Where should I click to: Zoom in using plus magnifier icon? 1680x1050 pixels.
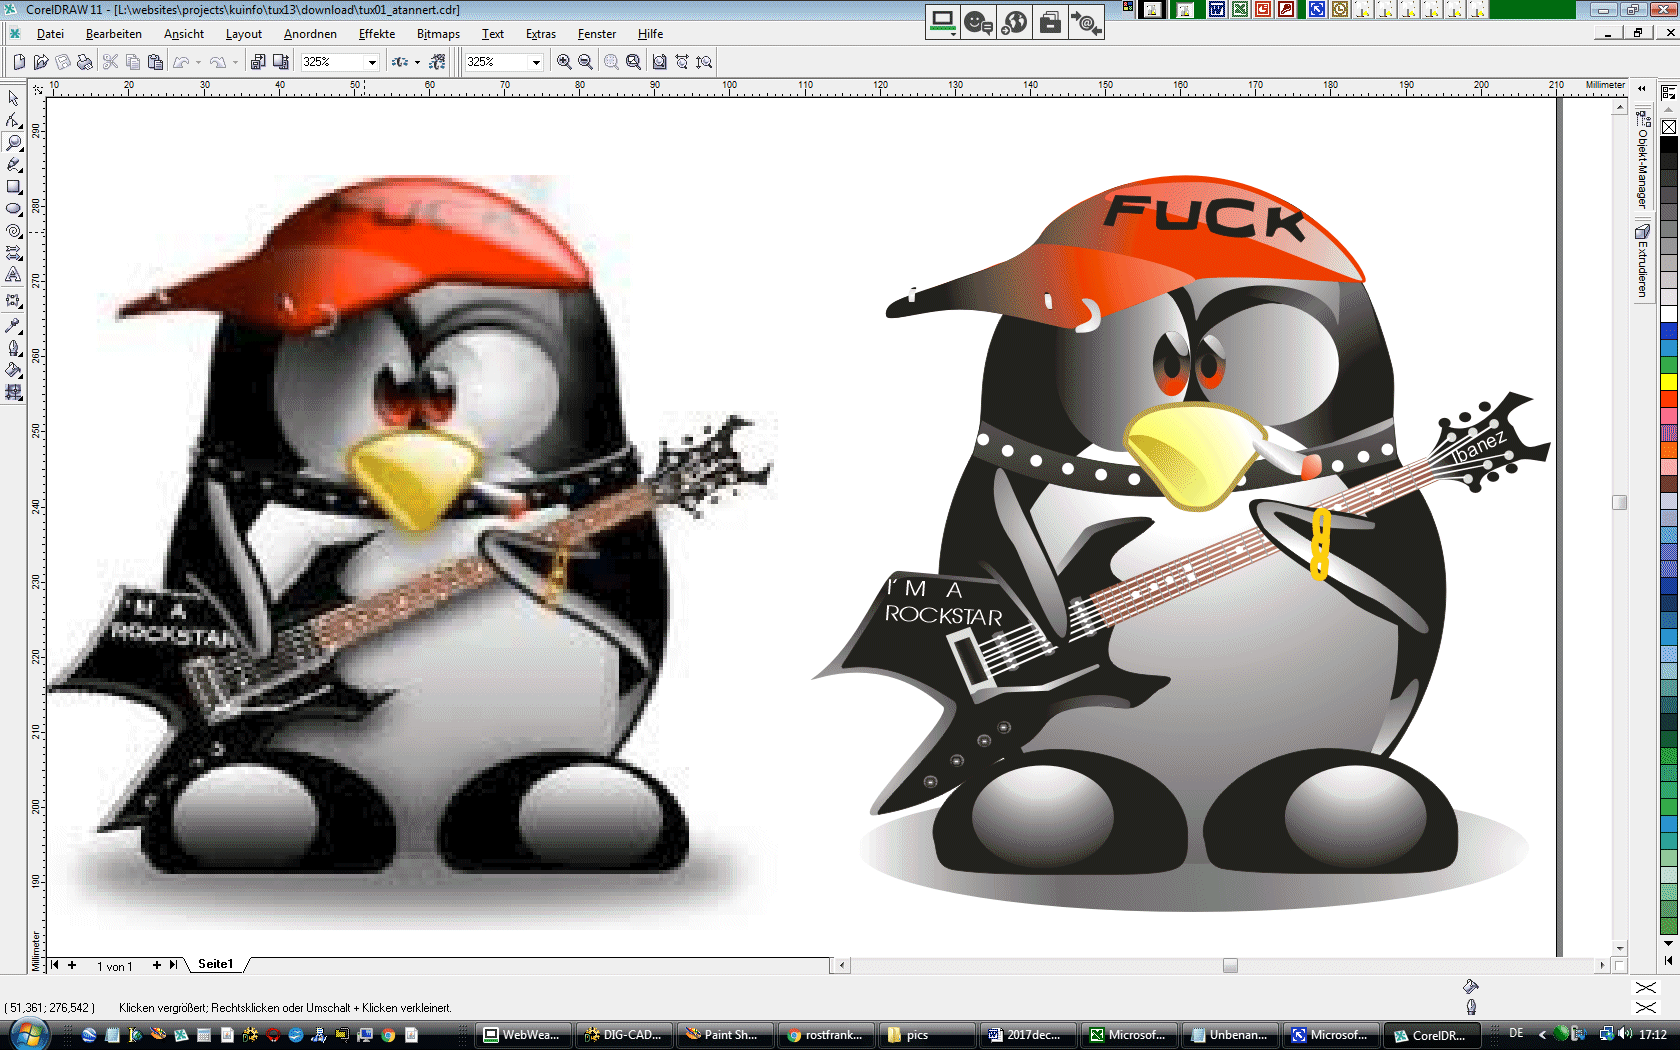click(564, 62)
